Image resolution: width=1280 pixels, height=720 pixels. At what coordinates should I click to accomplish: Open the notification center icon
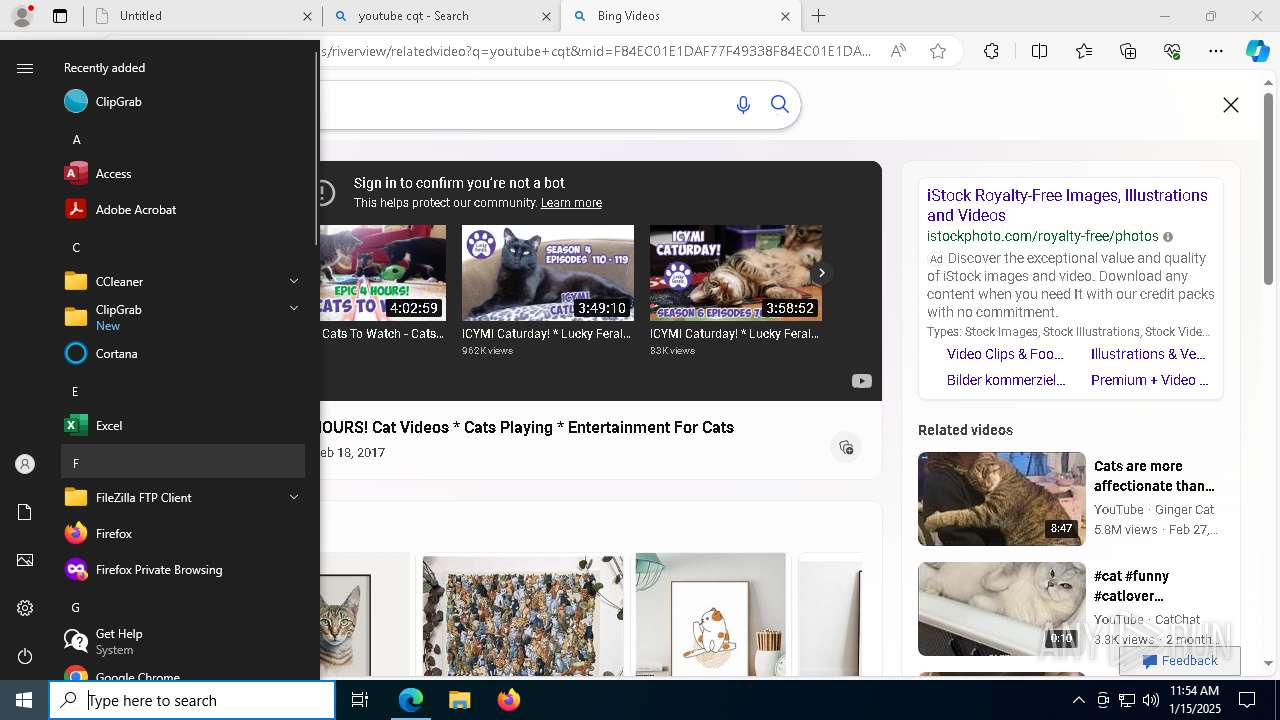(x=1247, y=700)
